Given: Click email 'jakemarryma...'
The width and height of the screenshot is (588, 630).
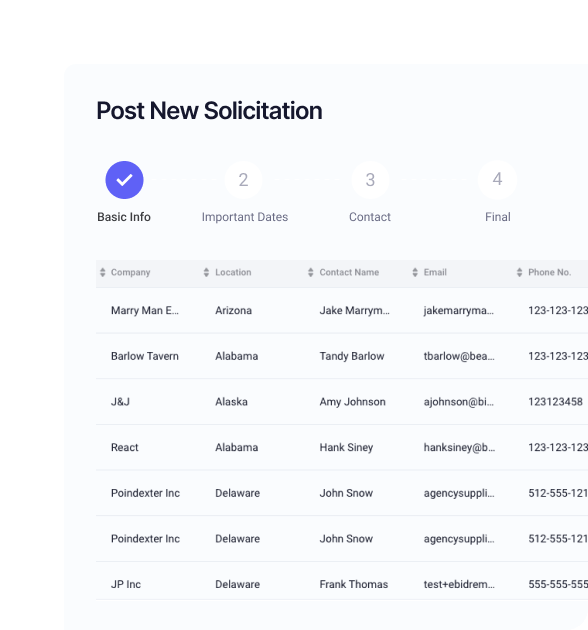Looking at the screenshot, I should [459, 311].
